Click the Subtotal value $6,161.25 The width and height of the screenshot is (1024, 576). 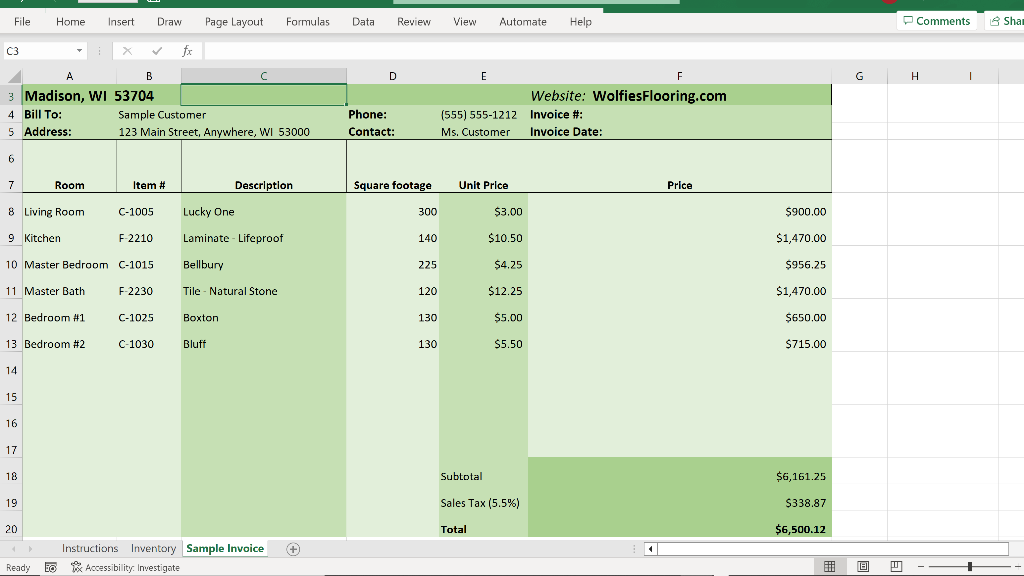tap(801, 476)
